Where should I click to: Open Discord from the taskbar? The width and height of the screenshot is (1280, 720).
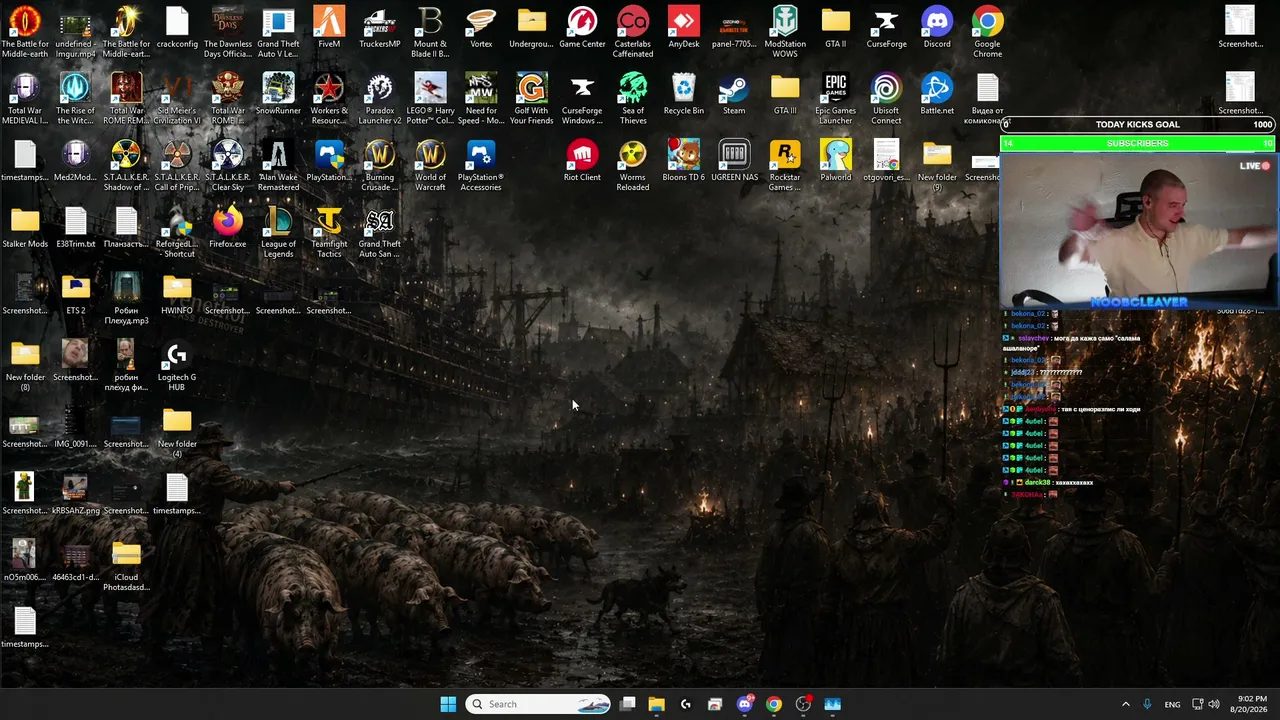pos(745,704)
